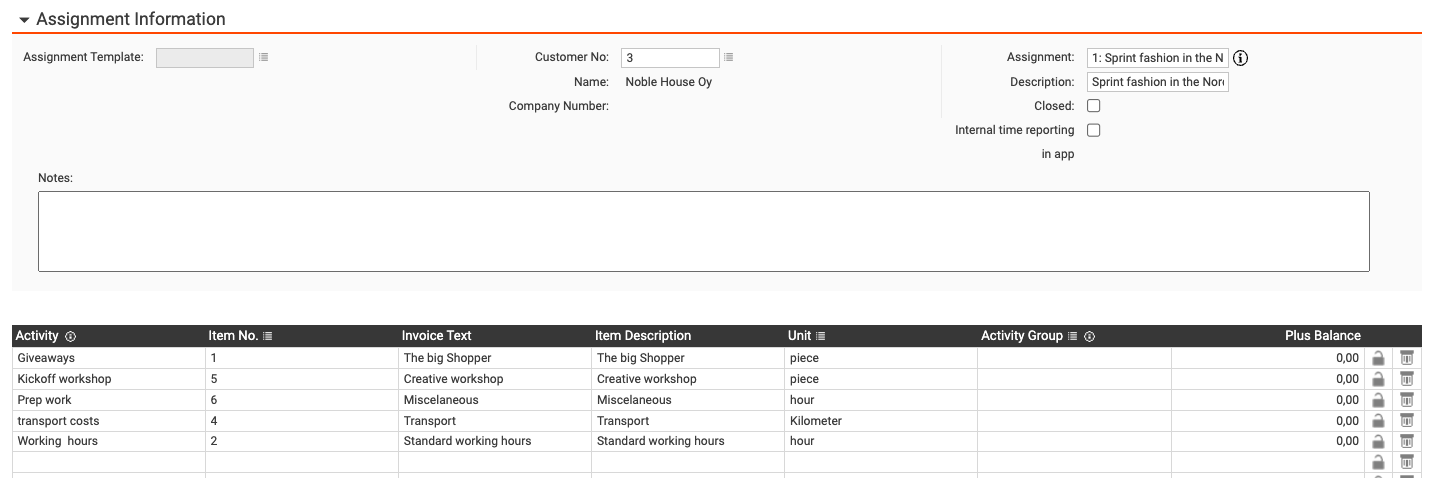Viewport: 1432px width, 478px height.
Task: Open the Unit column list icon
Action: coord(821,336)
